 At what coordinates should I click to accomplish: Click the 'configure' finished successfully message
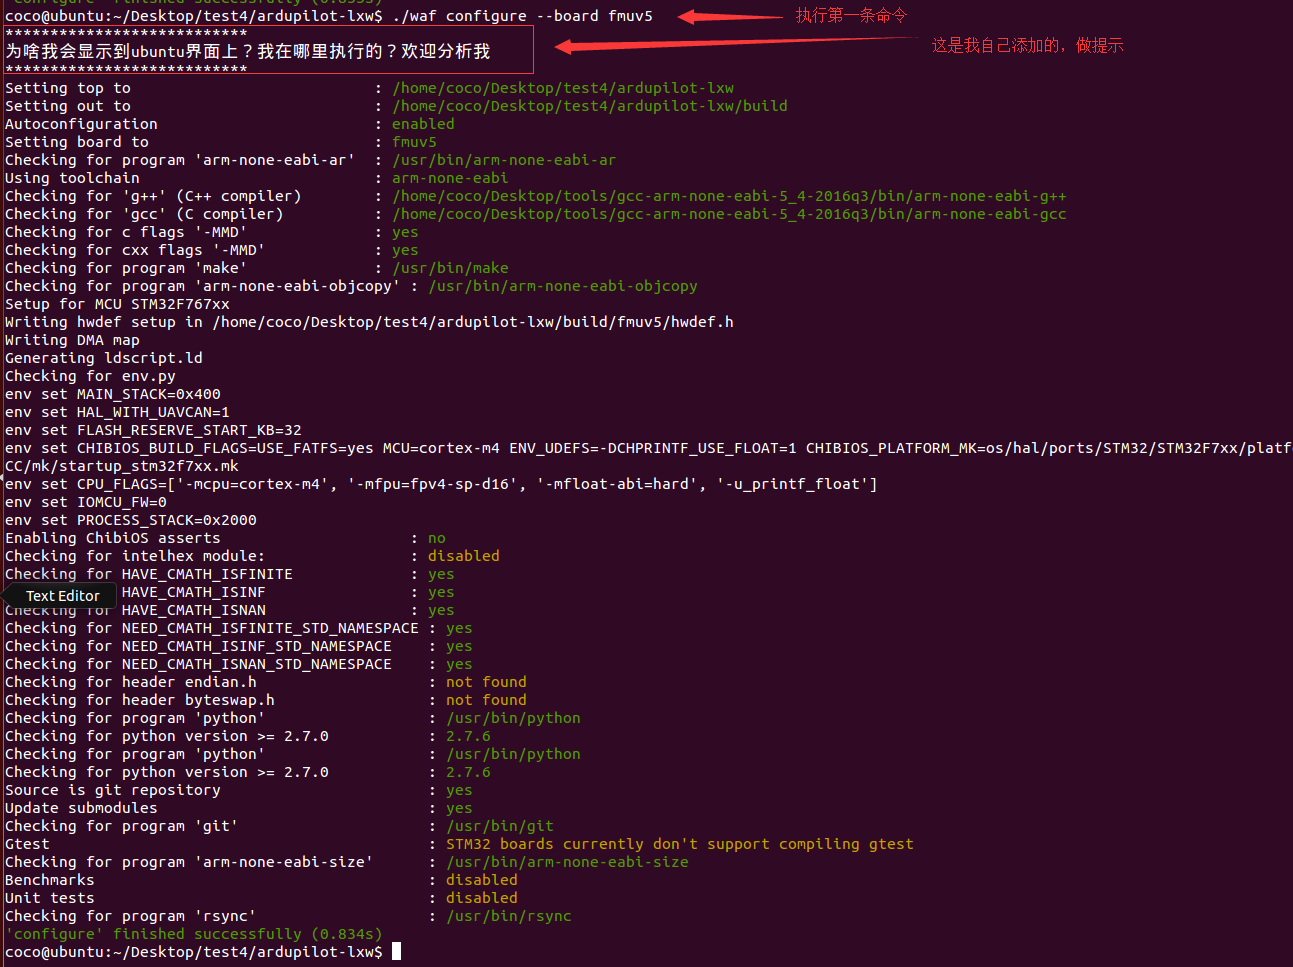(194, 933)
